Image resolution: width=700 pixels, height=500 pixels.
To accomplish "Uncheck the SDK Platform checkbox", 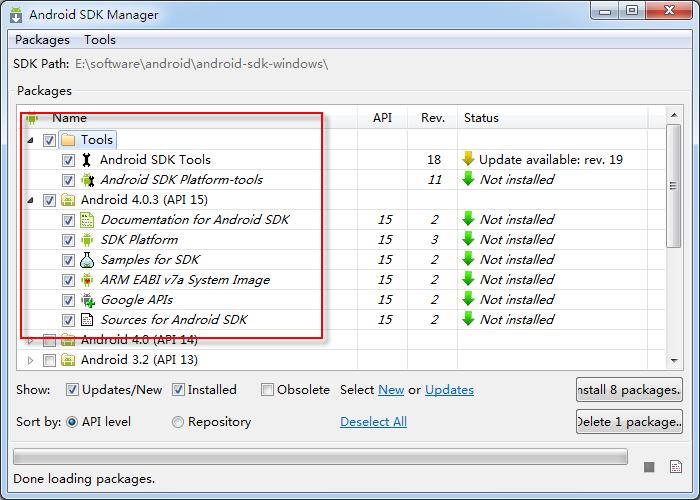I will pos(68,240).
